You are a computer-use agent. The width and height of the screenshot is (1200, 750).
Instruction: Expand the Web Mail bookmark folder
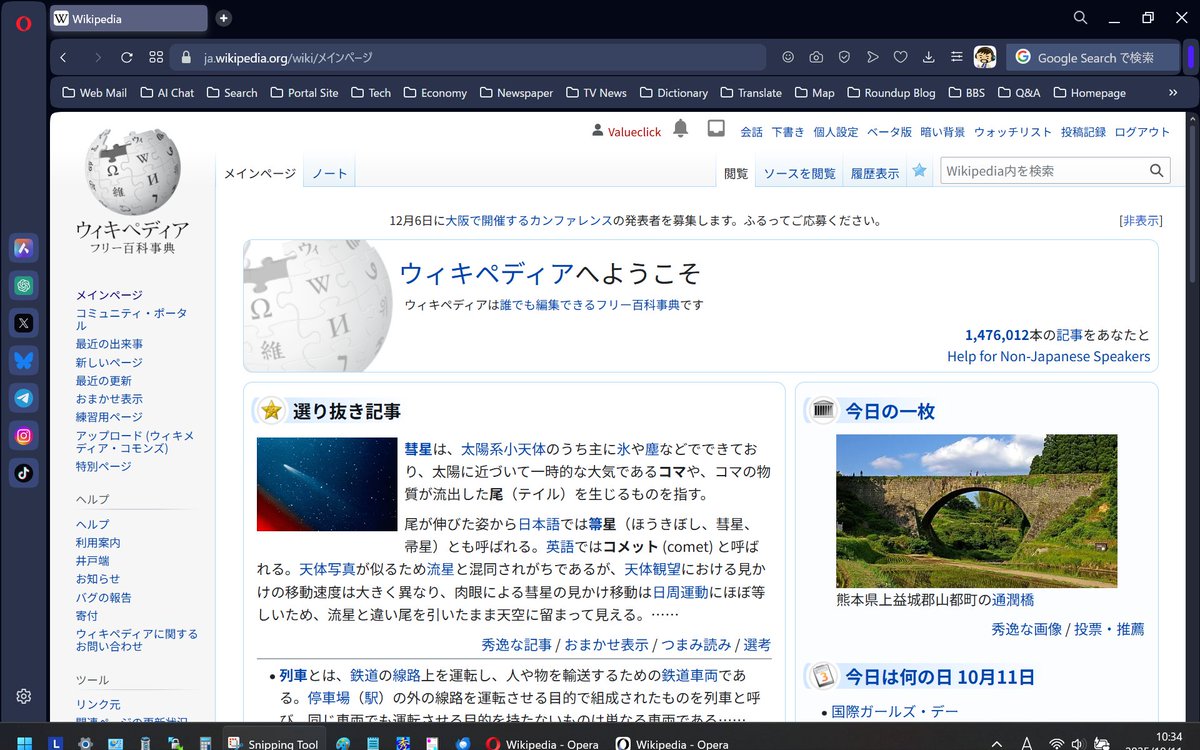pos(95,93)
